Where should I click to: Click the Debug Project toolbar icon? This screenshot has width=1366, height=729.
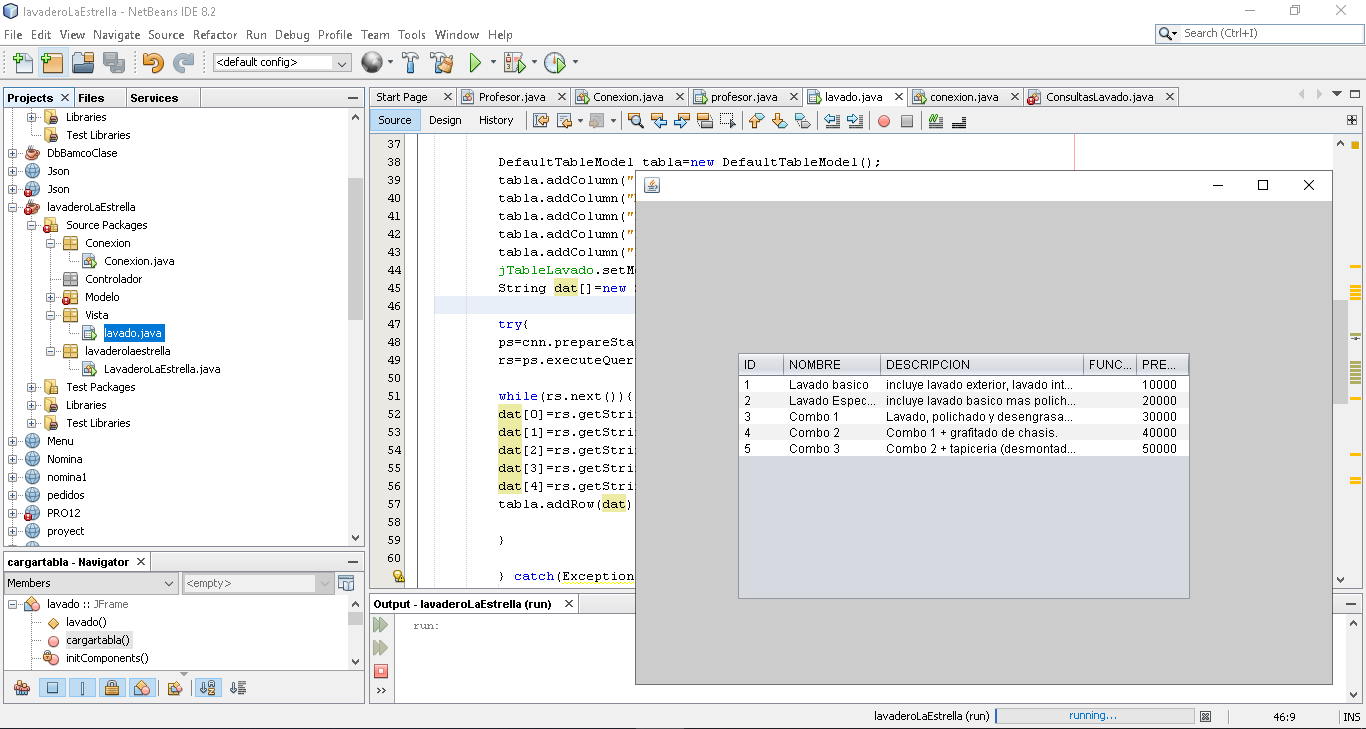tap(514, 63)
